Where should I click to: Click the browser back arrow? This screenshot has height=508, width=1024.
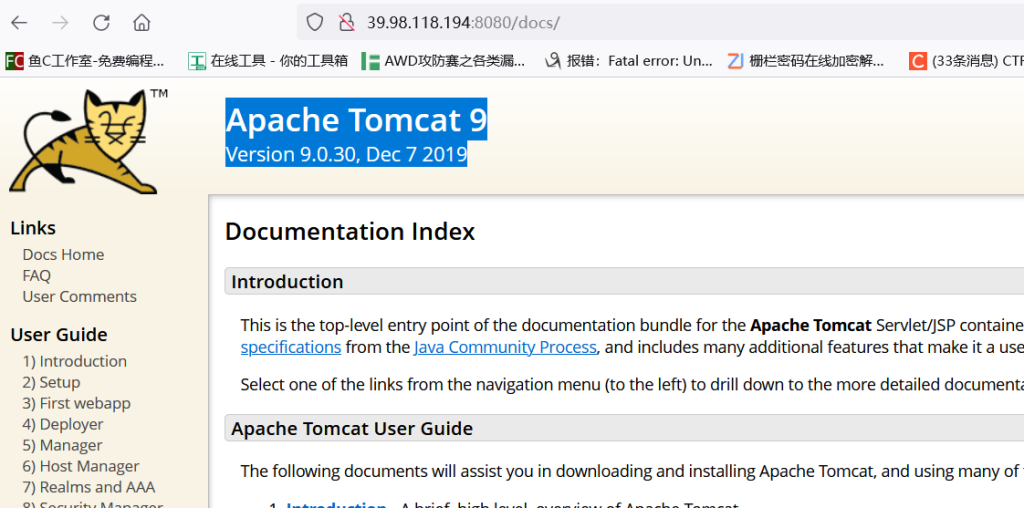(19, 22)
